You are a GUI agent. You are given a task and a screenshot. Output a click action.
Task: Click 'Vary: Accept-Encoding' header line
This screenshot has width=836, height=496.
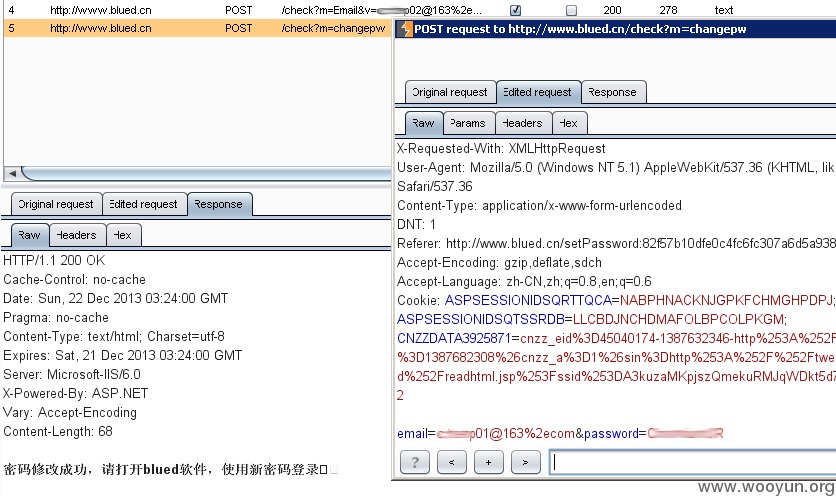[x=70, y=412]
